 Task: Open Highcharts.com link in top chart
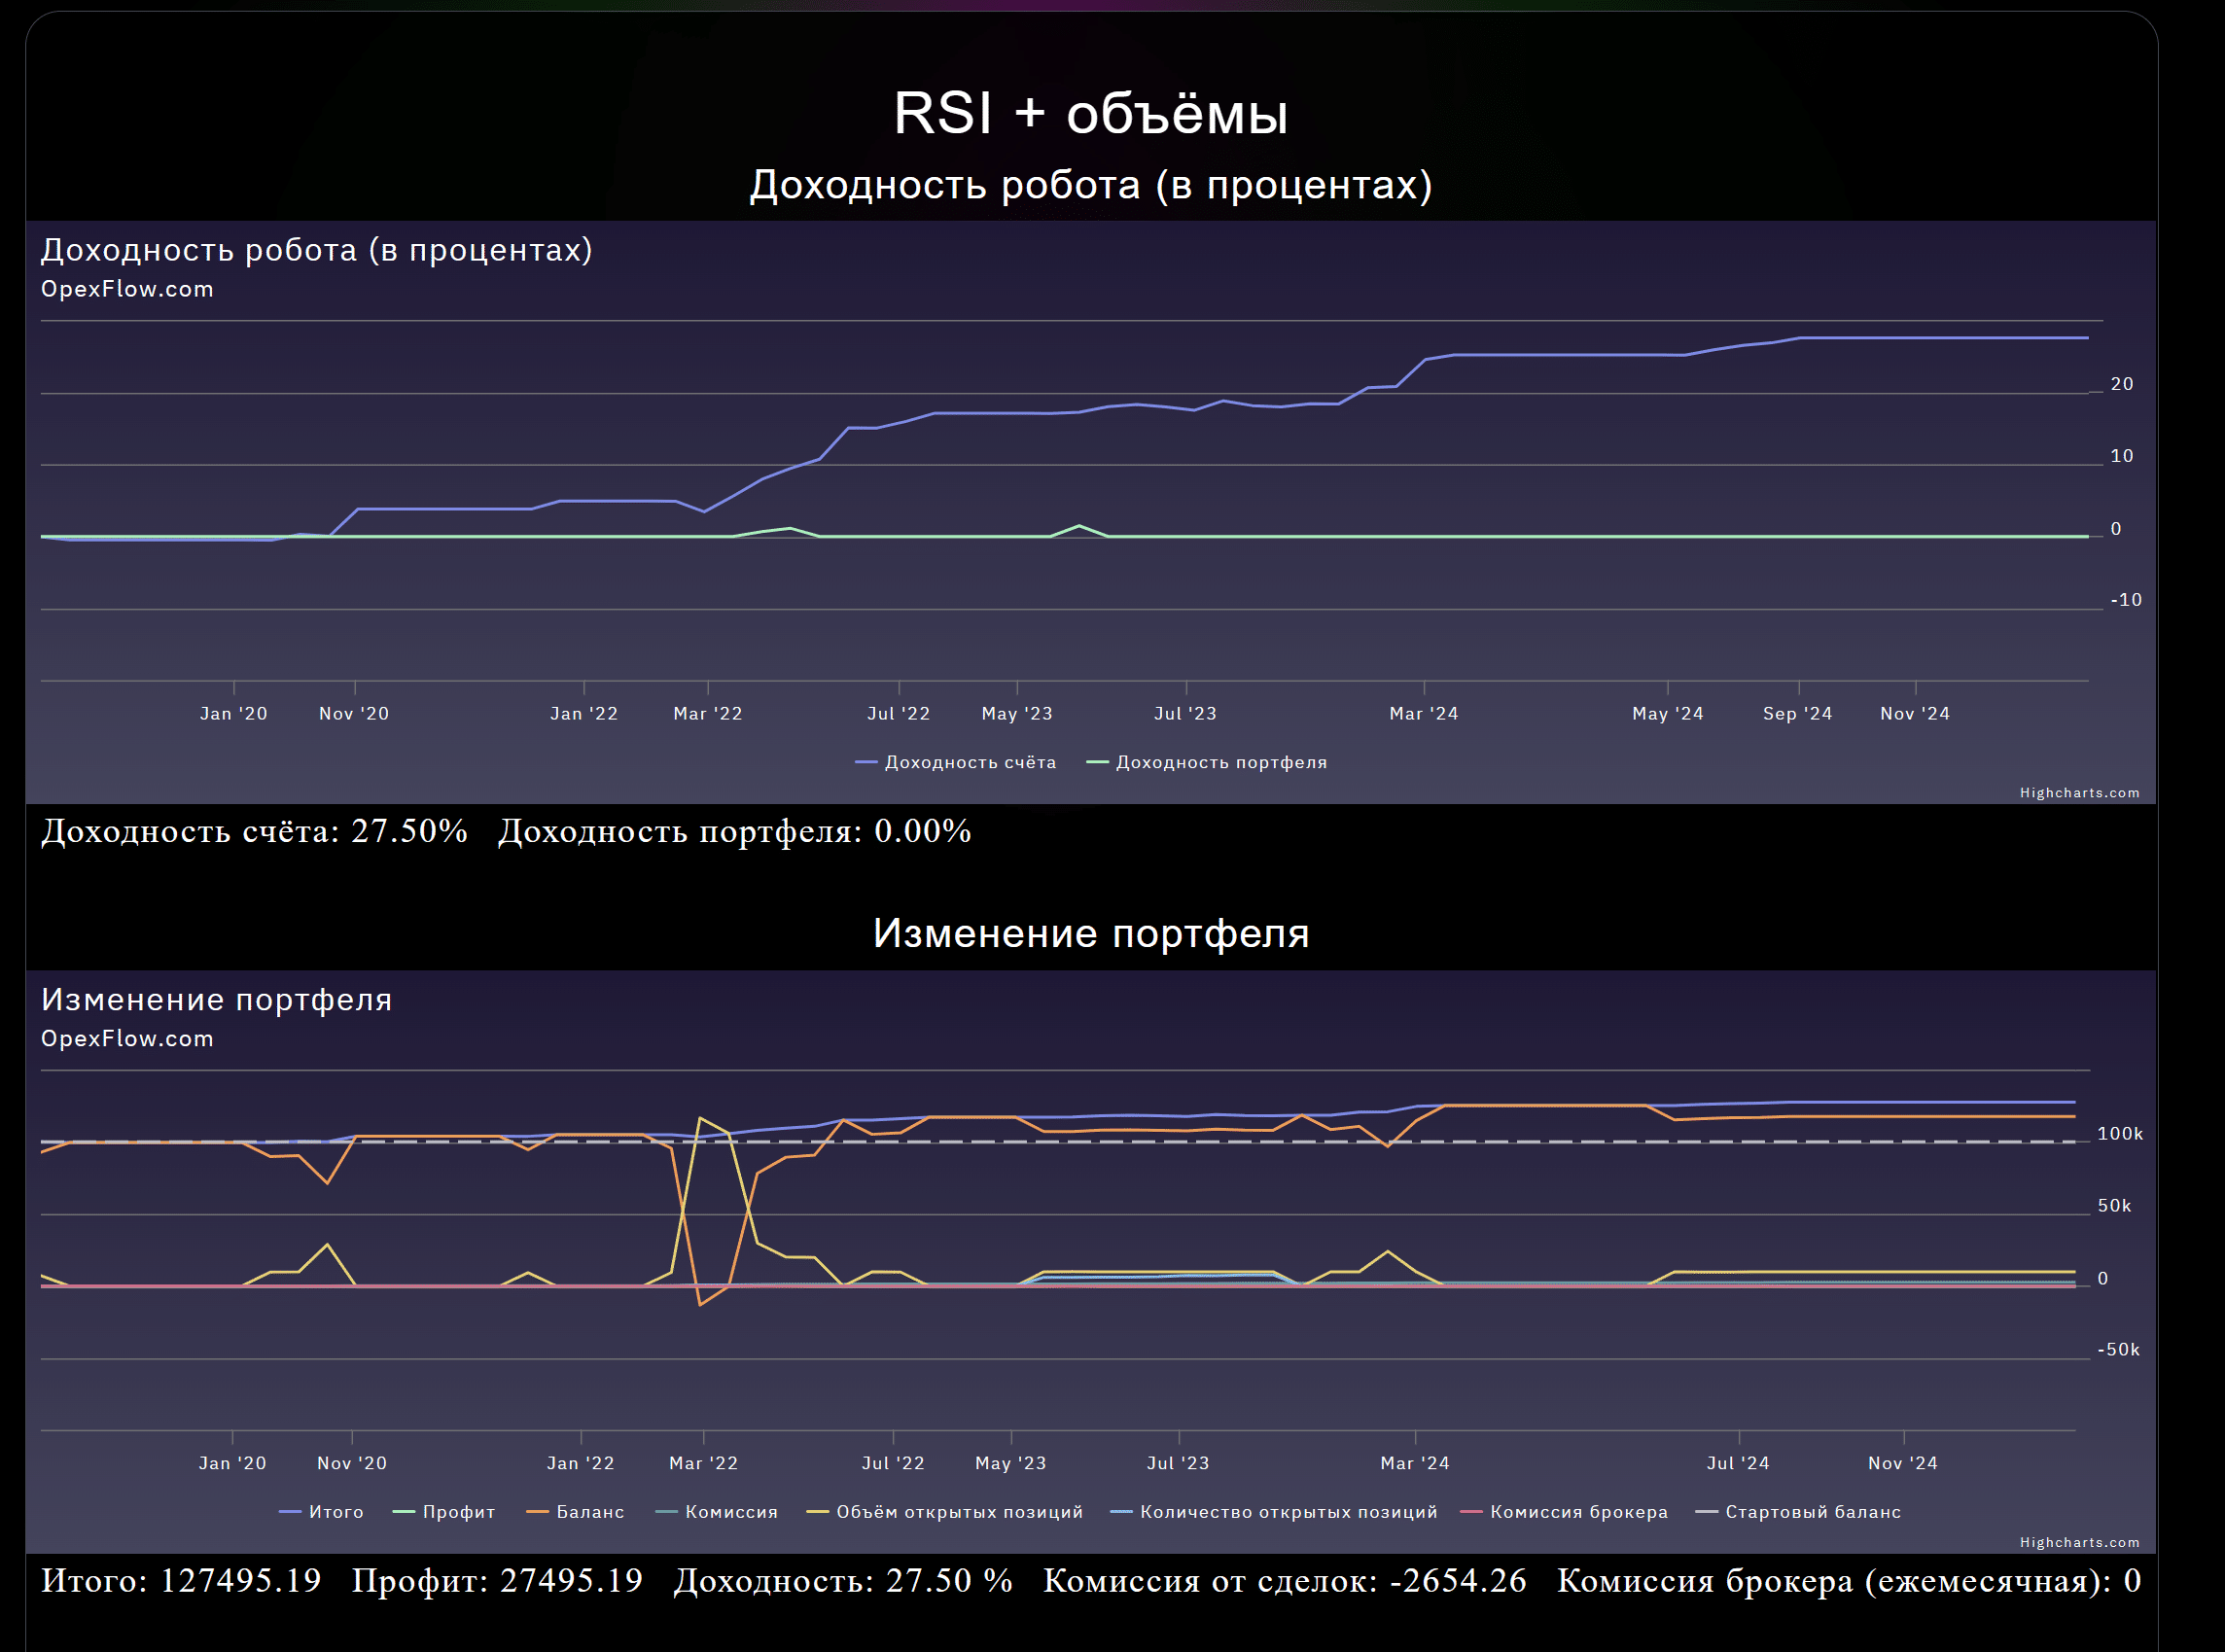pyautogui.click(x=2080, y=793)
